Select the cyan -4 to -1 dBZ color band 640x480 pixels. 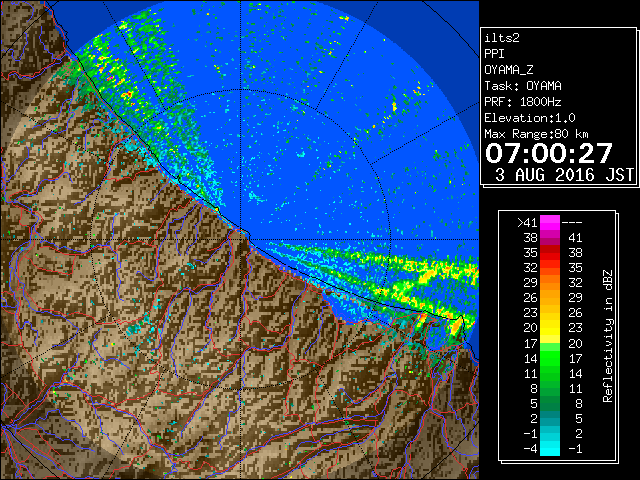pyautogui.click(x=550, y=448)
